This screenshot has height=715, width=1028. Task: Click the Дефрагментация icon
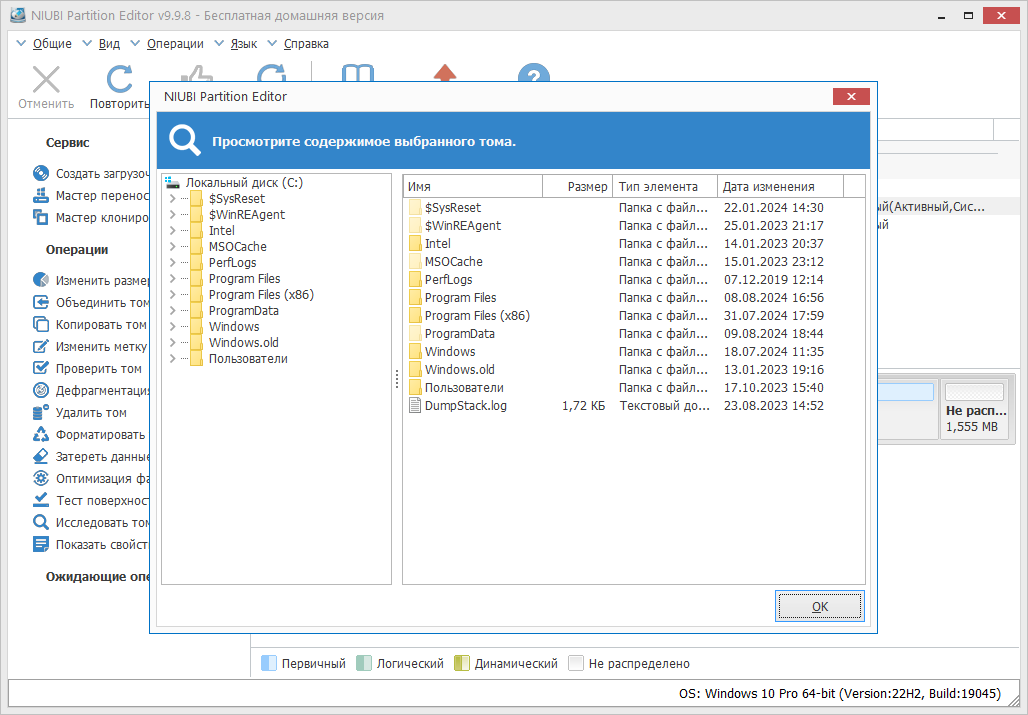(41, 390)
